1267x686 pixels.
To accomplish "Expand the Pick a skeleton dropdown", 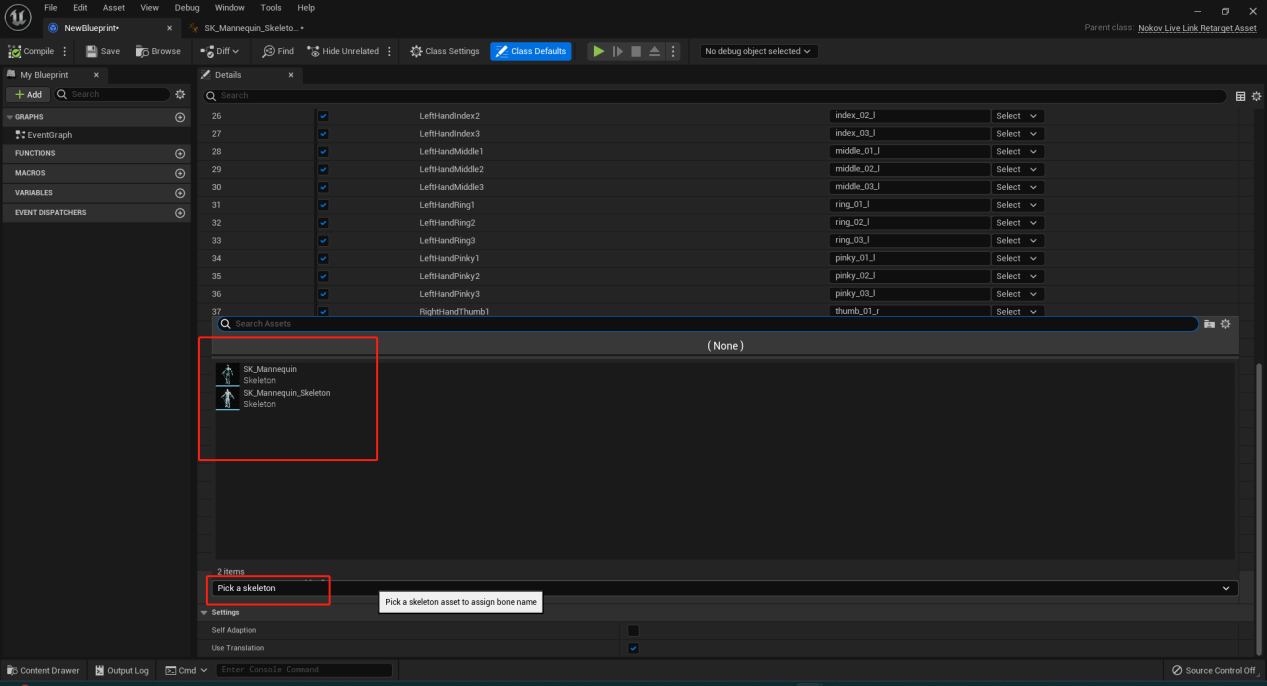I will [723, 588].
